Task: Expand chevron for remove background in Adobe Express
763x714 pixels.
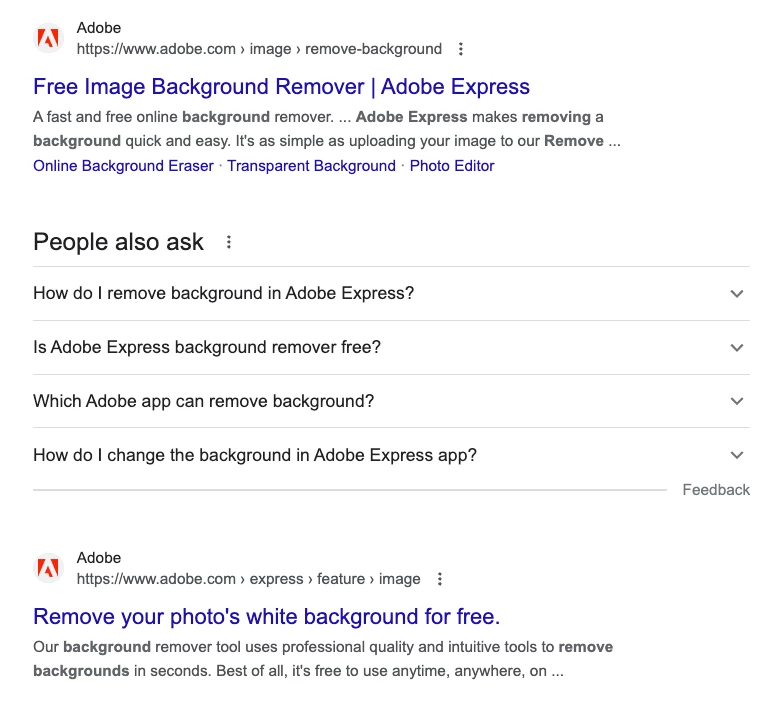Action: [x=737, y=293]
